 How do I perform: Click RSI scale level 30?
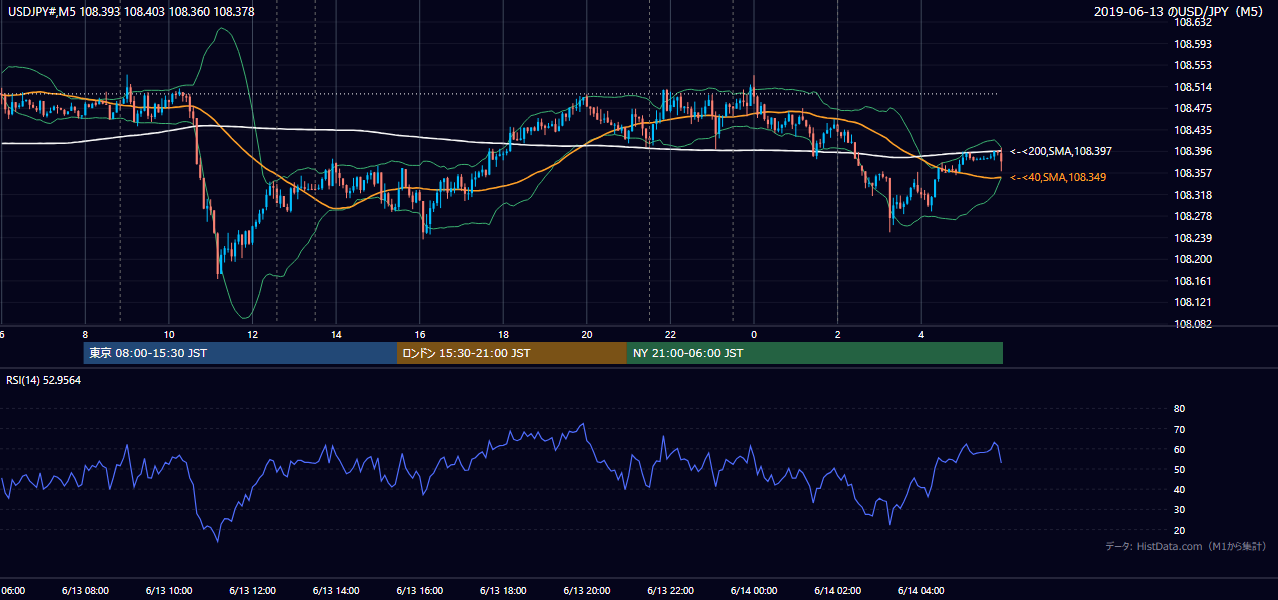coord(1179,510)
